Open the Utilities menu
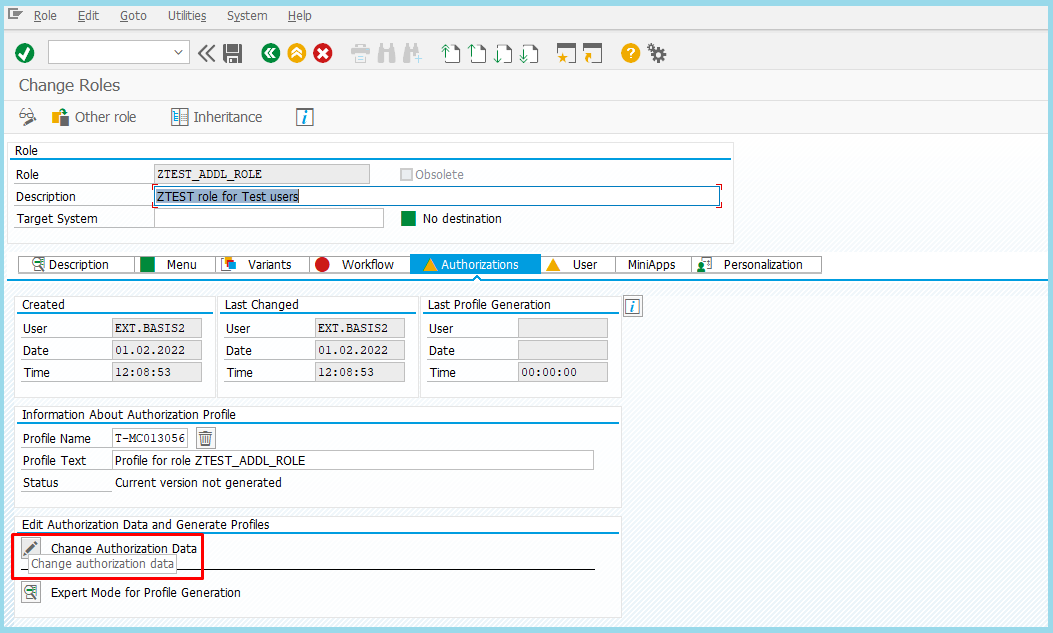Viewport: 1053px width, 633px height. click(x=187, y=16)
